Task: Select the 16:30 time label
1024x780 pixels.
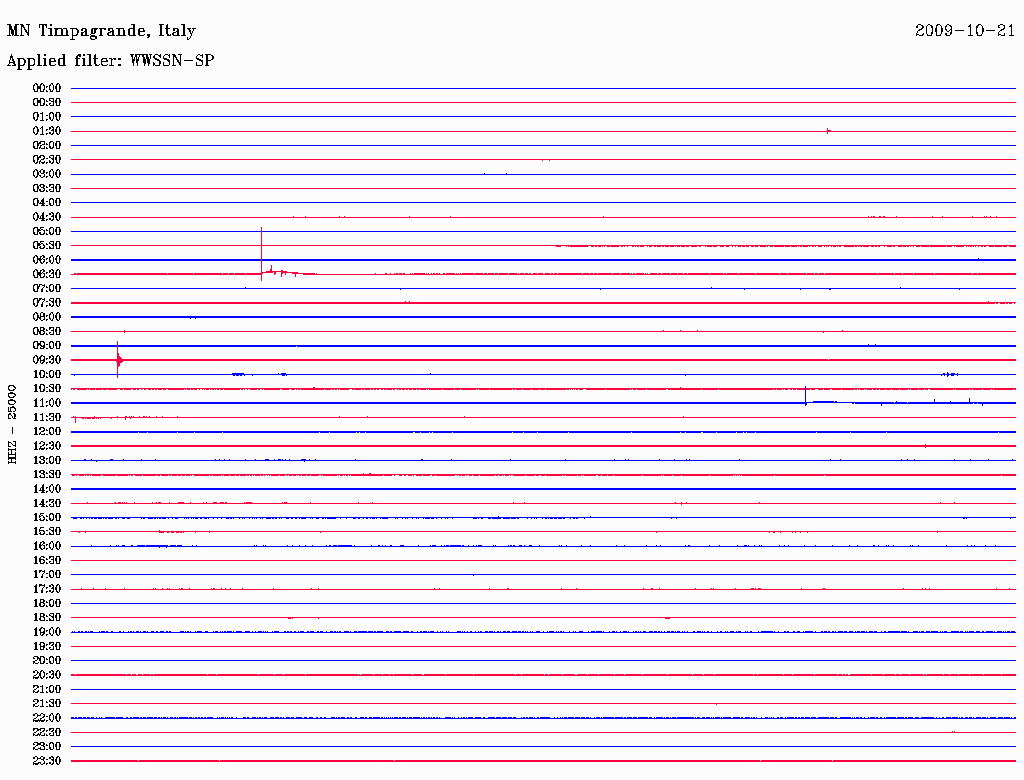Action: [47, 561]
